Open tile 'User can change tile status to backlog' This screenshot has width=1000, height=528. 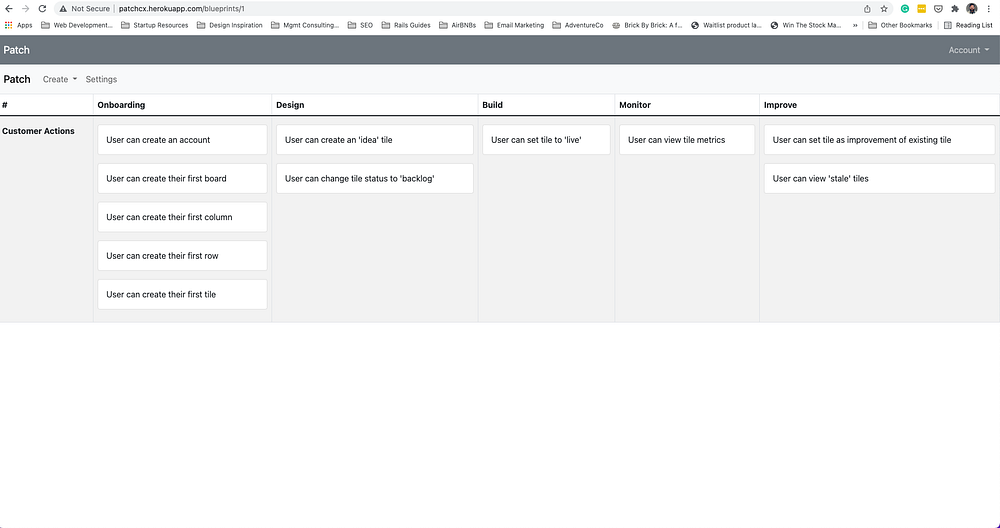(x=375, y=179)
